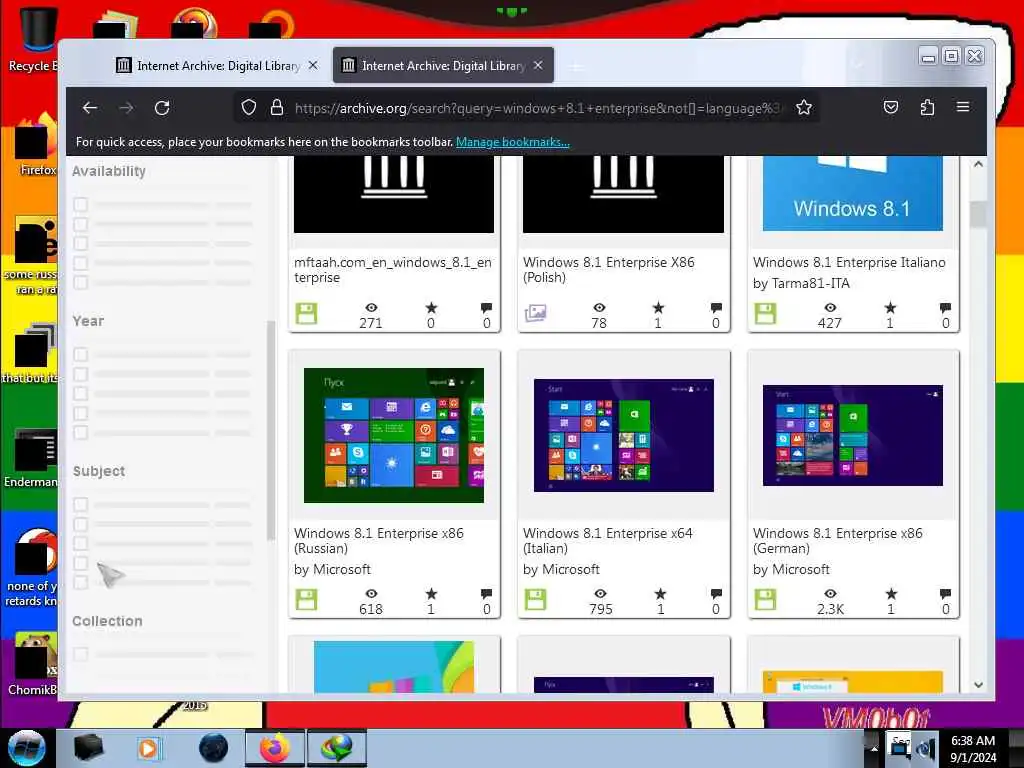Image resolution: width=1024 pixels, height=768 pixels.
Task: Reload the current archive.org page
Action: pos(162,108)
